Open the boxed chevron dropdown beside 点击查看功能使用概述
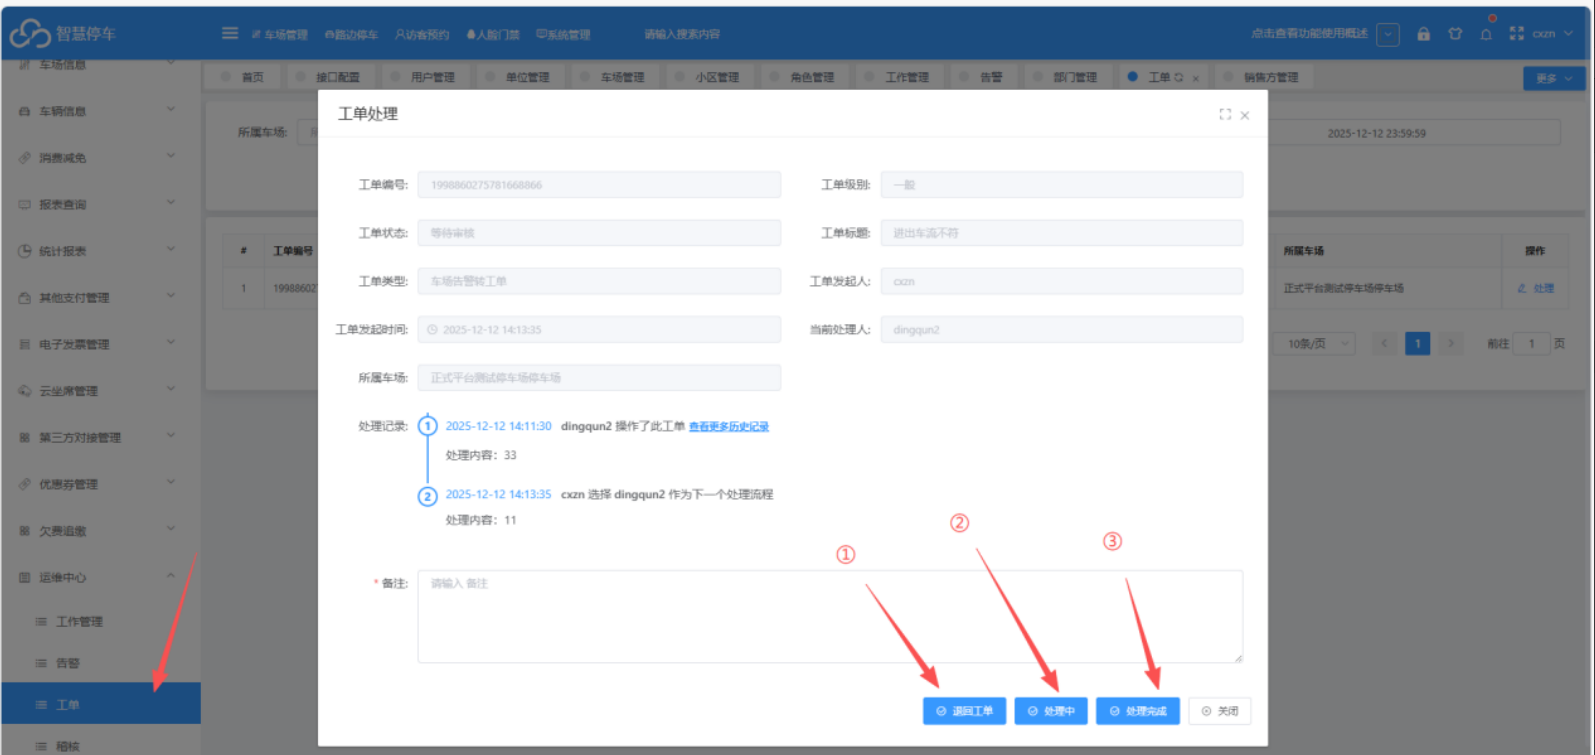 click(1388, 34)
